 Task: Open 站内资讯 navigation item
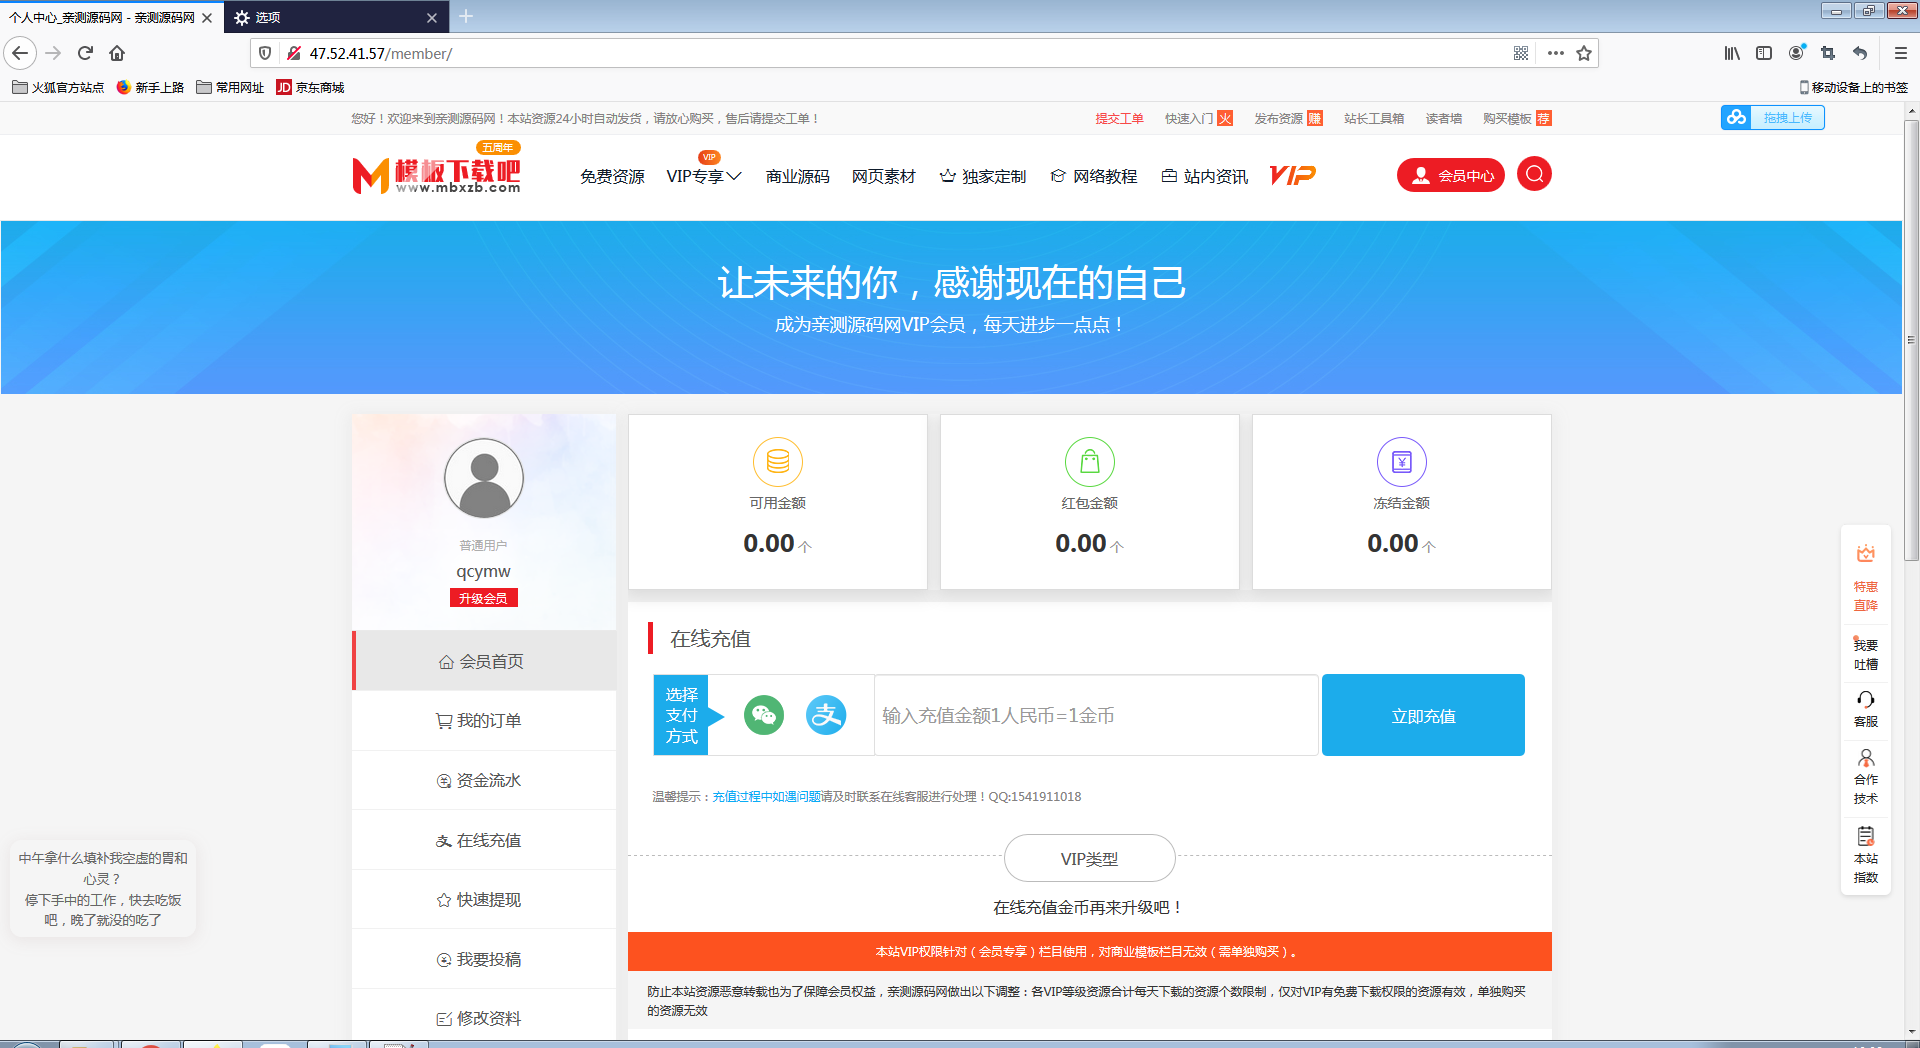pyautogui.click(x=1204, y=176)
